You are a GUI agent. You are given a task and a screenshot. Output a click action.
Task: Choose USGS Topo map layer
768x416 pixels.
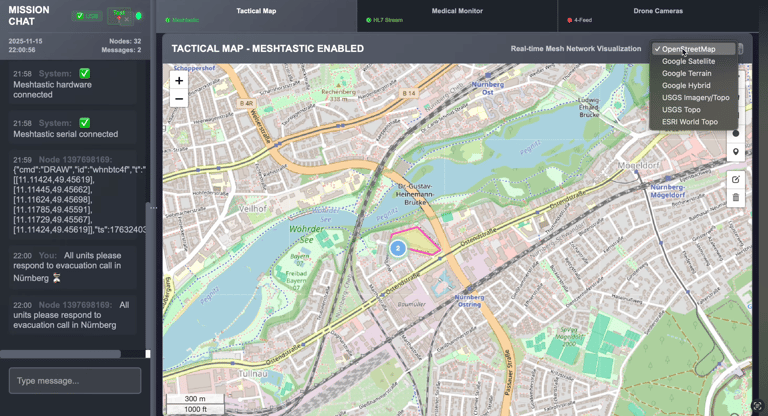point(693,110)
